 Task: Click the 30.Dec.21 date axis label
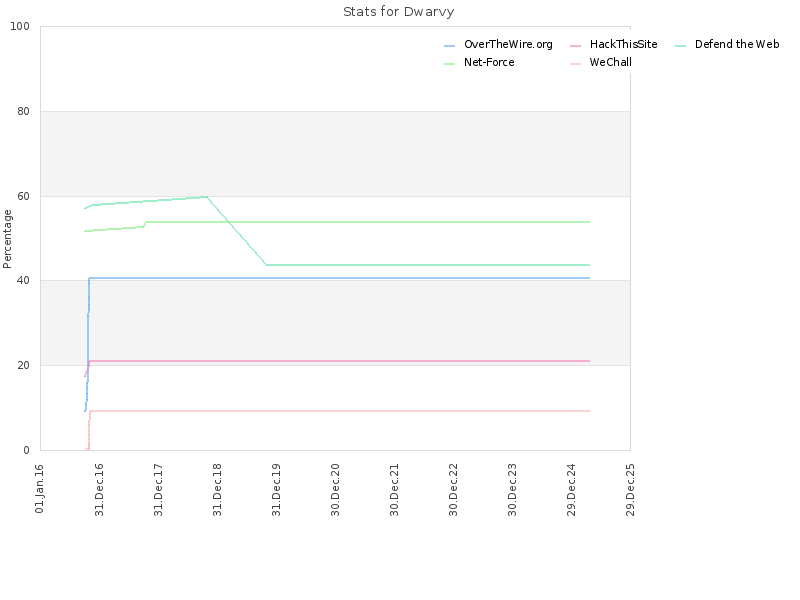(394, 490)
